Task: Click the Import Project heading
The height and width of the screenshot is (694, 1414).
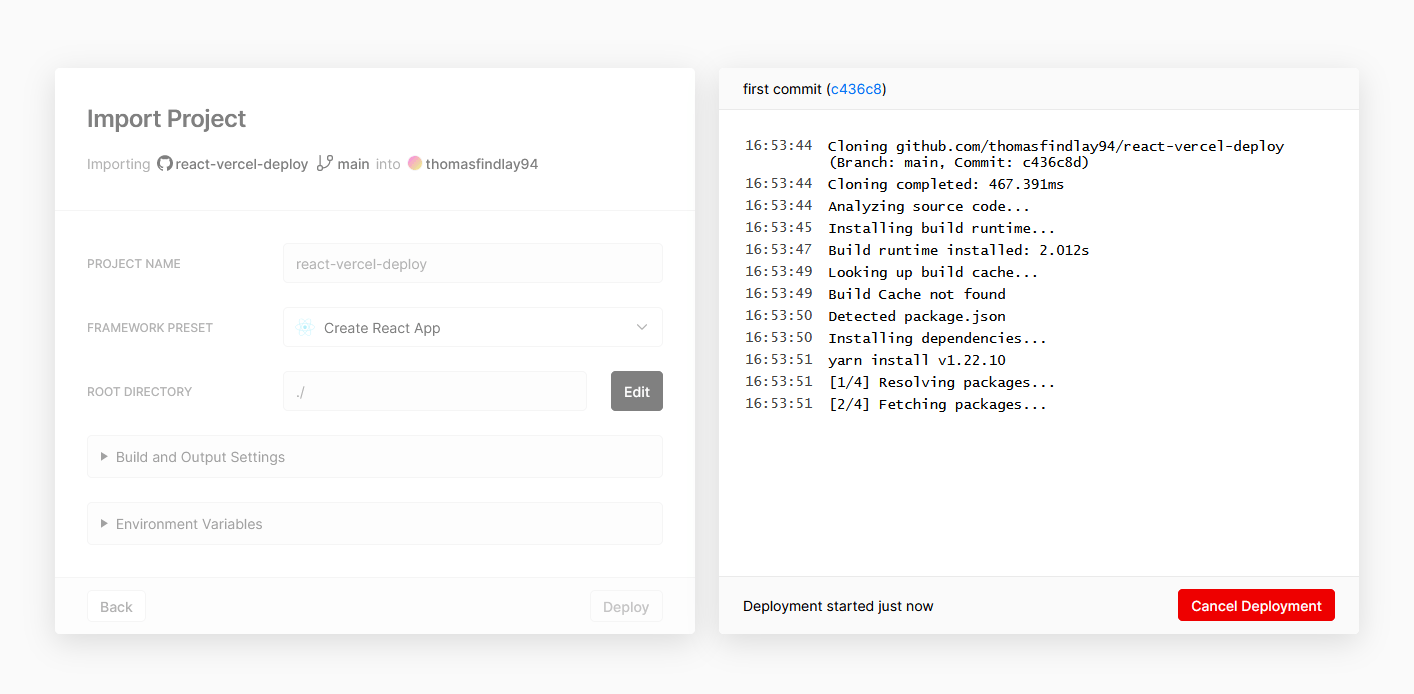Action: pos(166,118)
